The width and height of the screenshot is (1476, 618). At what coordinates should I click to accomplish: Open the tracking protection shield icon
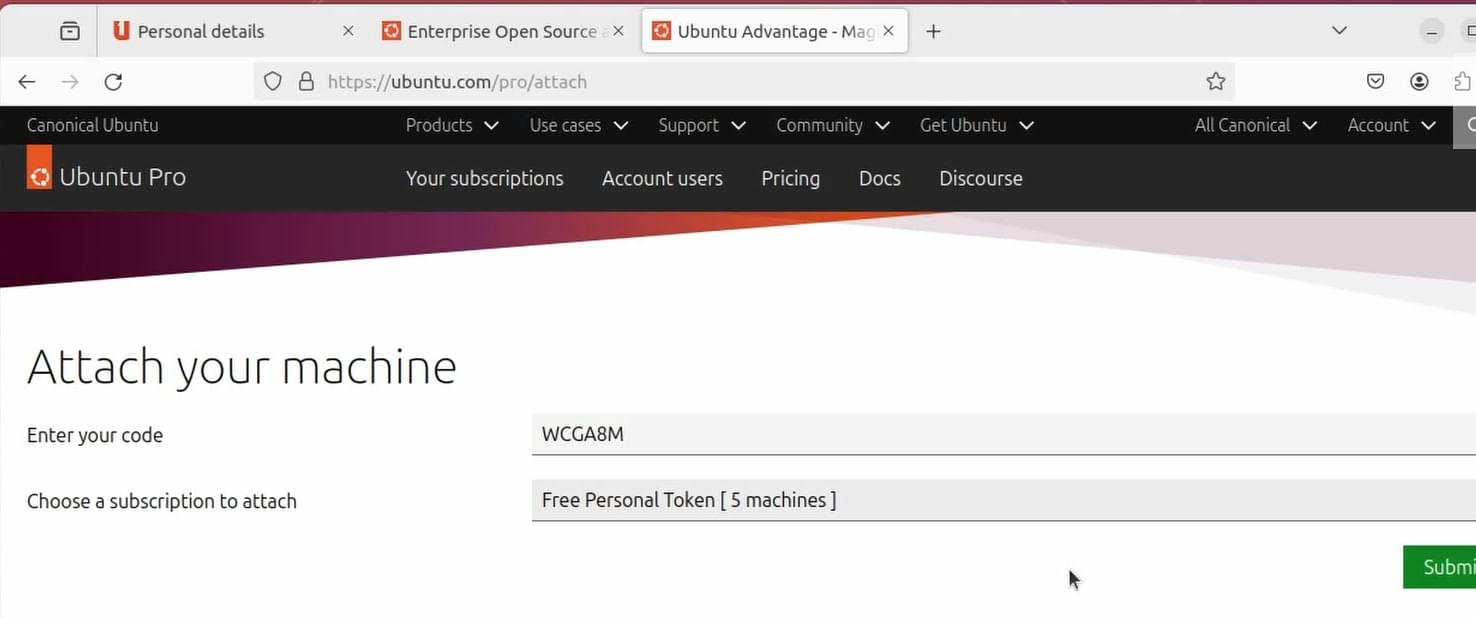tap(273, 82)
